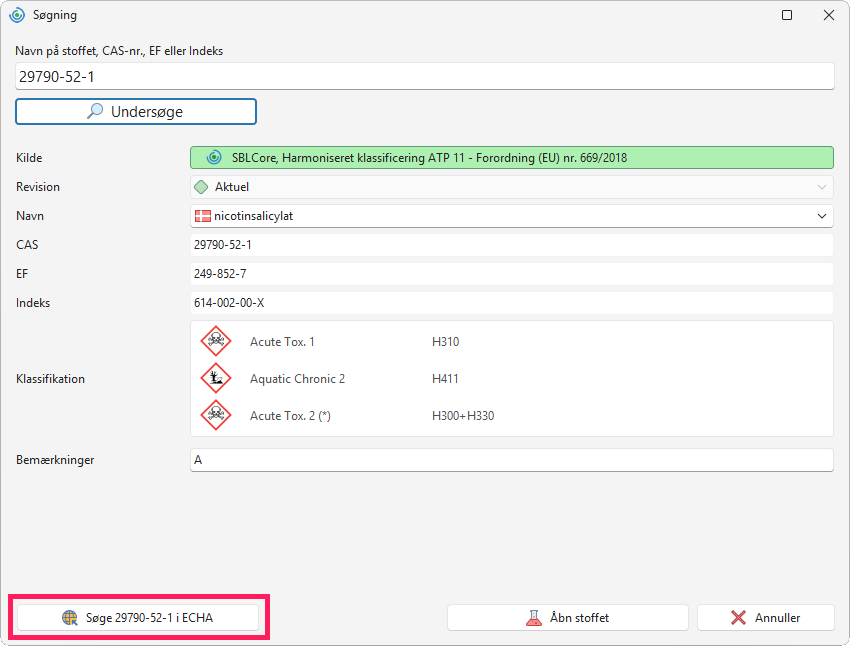Image resolution: width=850 pixels, height=646 pixels.
Task: Close the Søgning dialog window
Action: coord(829,15)
